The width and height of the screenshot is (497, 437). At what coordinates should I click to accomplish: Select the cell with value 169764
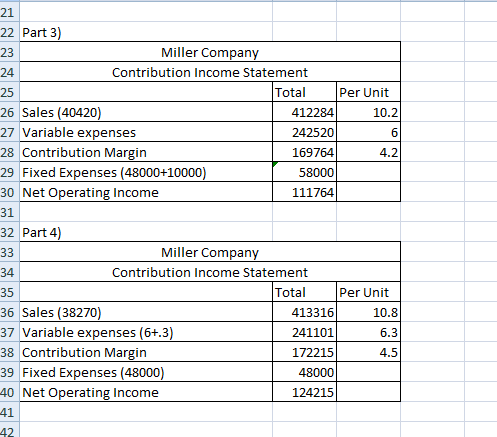point(304,152)
